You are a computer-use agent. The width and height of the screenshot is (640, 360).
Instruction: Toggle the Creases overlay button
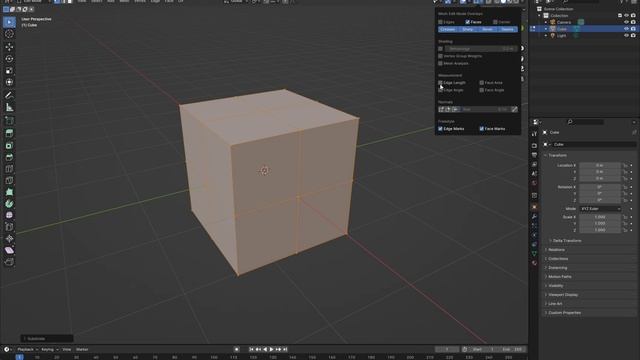[x=448, y=29]
